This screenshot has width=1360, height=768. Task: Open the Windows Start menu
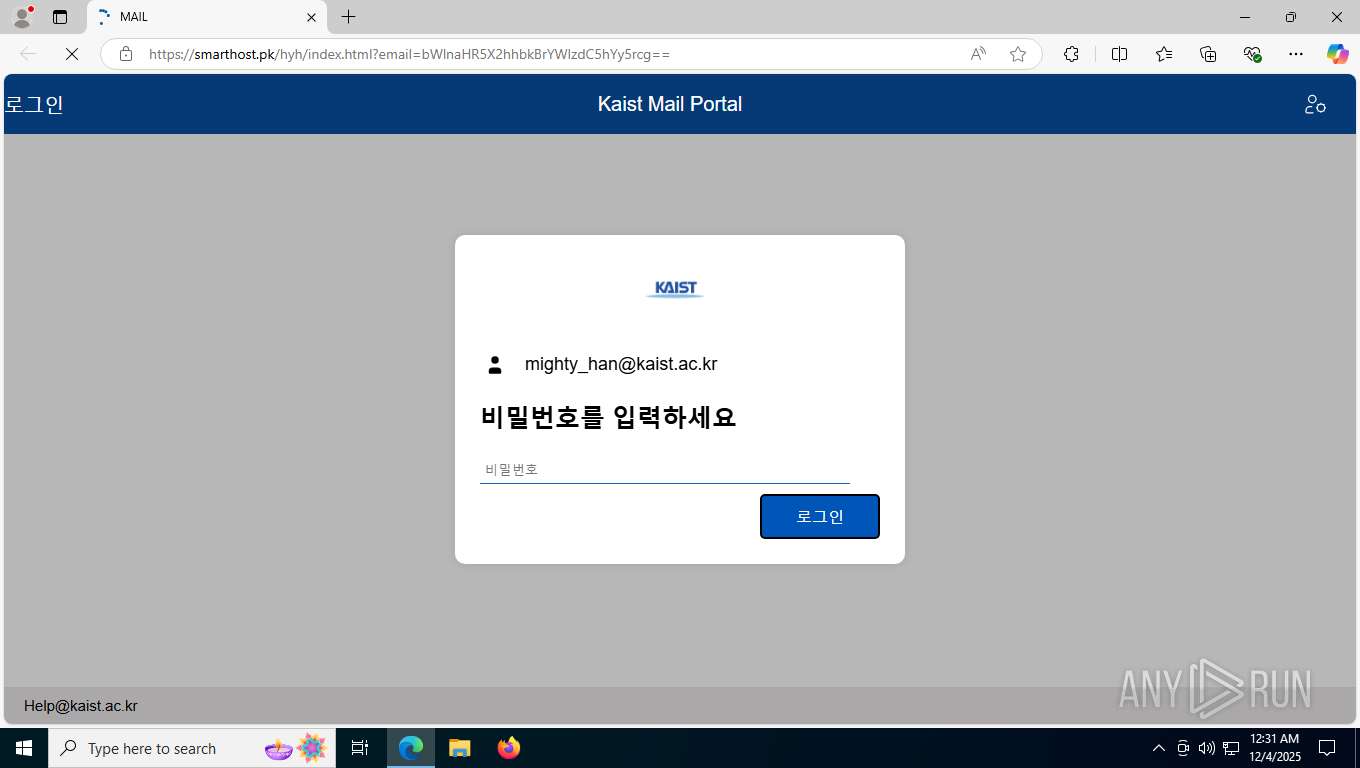point(24,748)
